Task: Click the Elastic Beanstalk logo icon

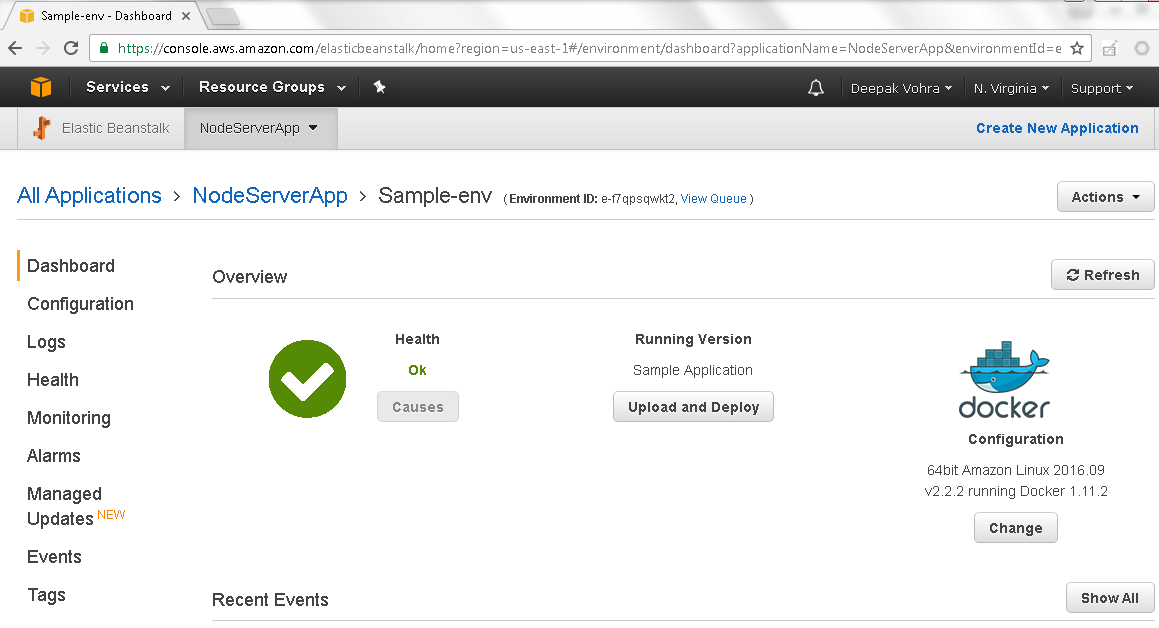Action: (x=42, y=128)
